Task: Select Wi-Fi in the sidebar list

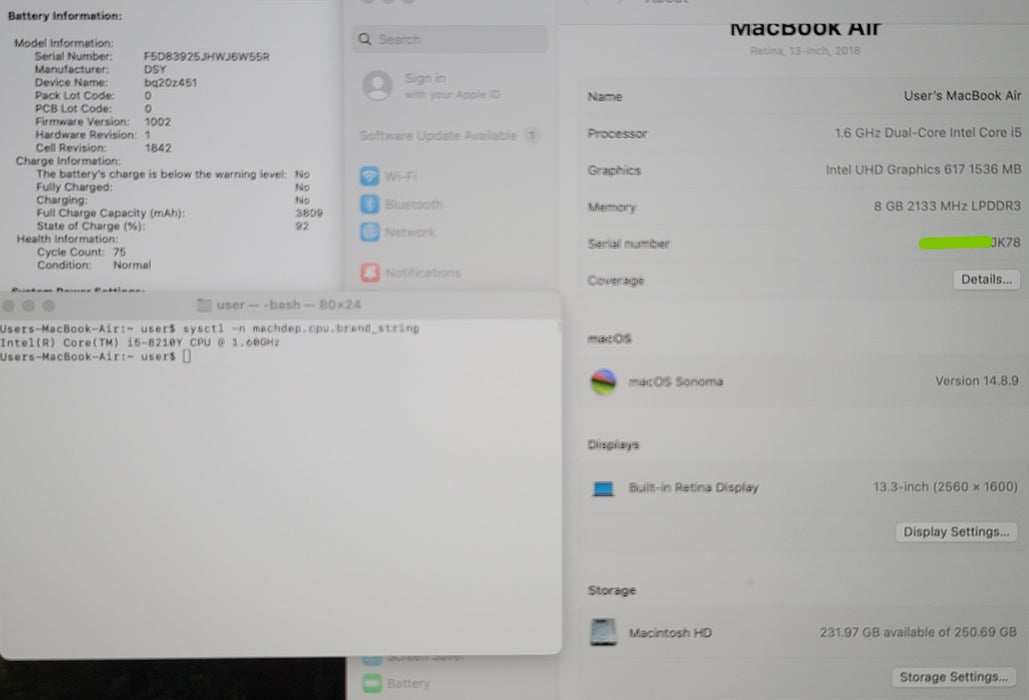Action: click(400, 176)
